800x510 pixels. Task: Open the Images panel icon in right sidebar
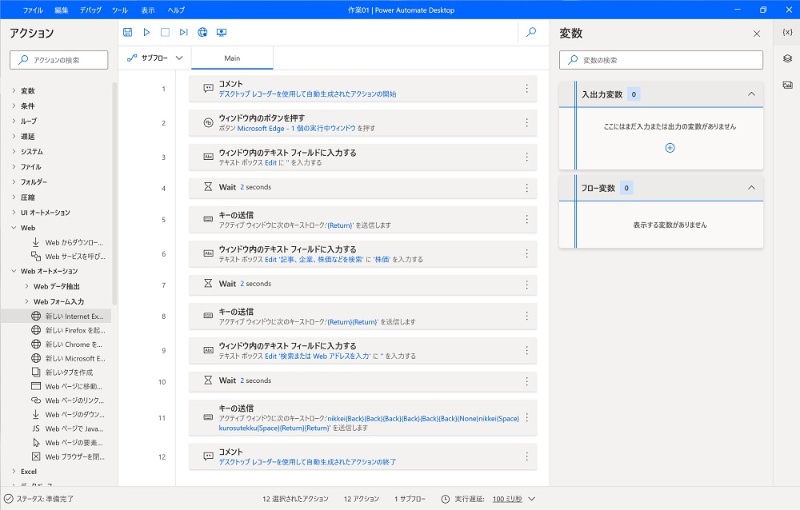[787, 85]
